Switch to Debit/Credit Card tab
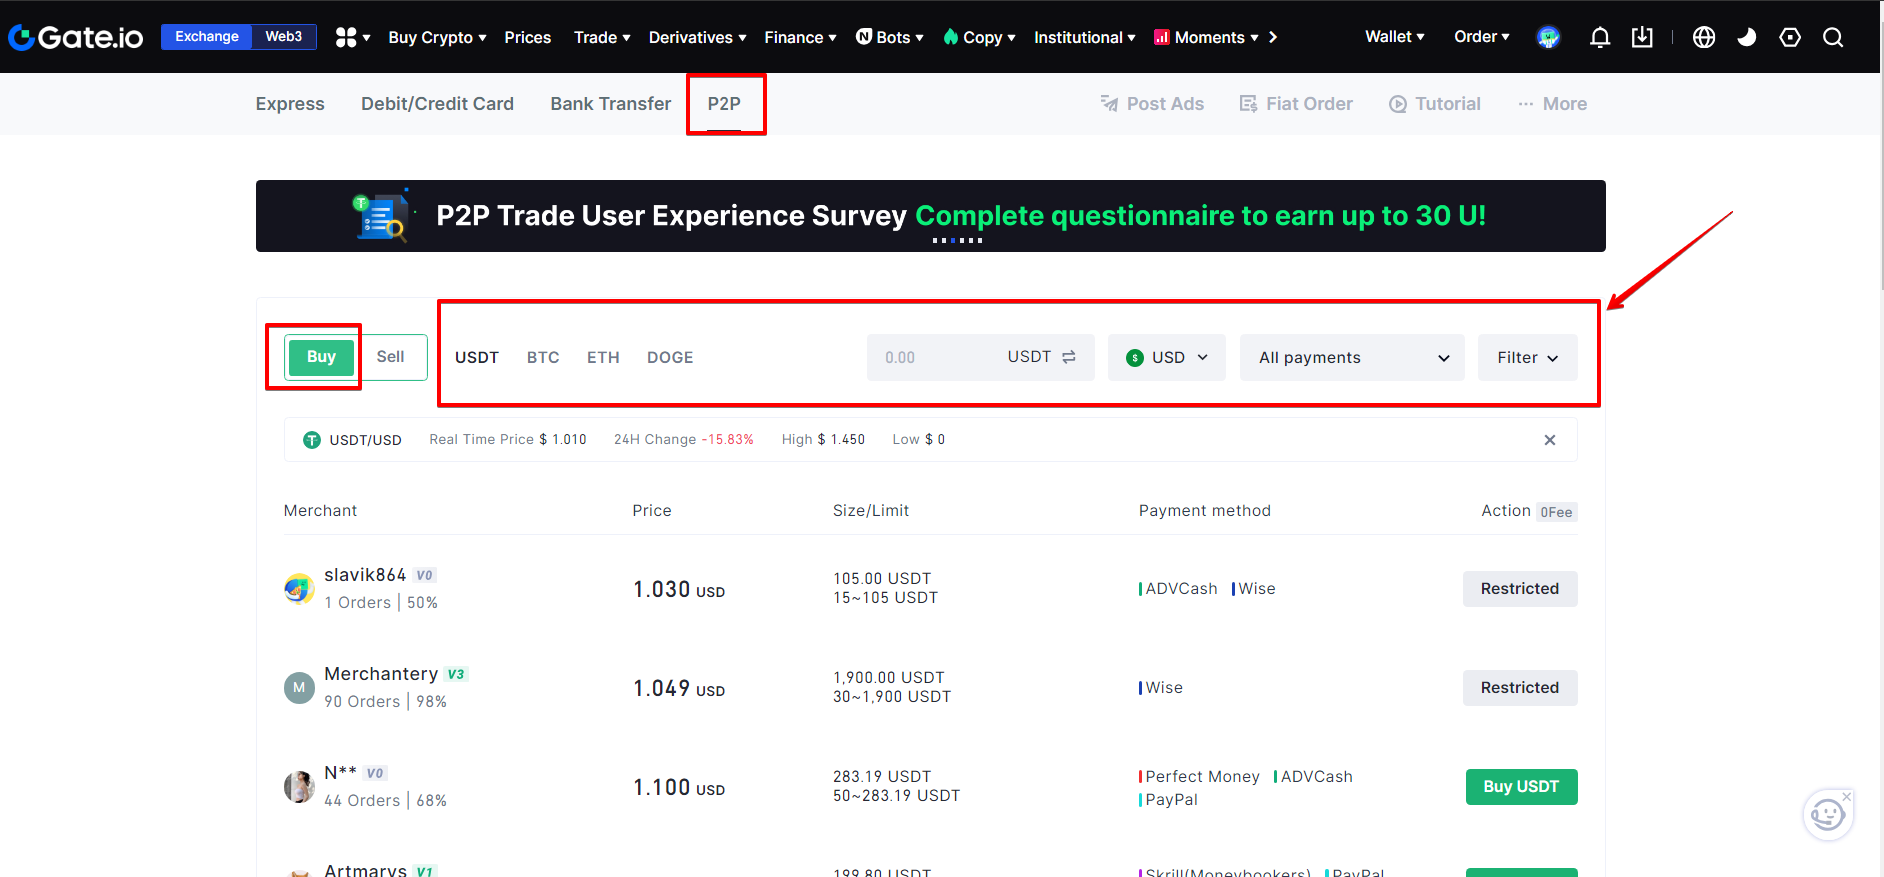The image size is (1884, 877). click(437, 104)
